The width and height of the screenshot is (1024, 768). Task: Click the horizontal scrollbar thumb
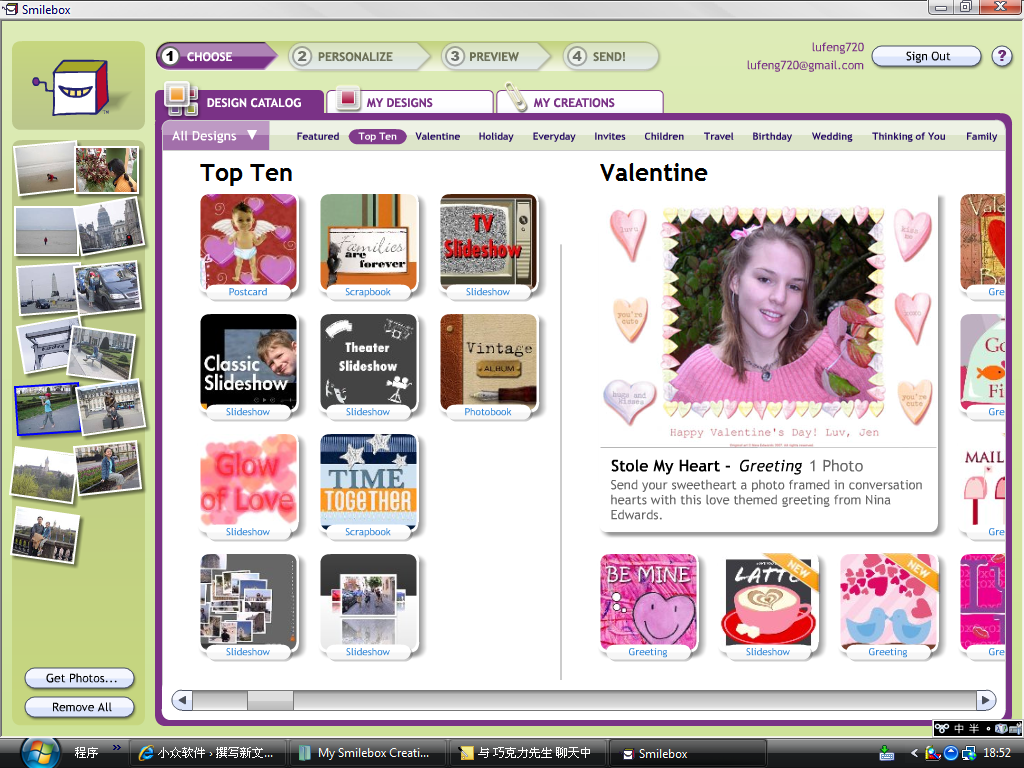pos(270,700)
